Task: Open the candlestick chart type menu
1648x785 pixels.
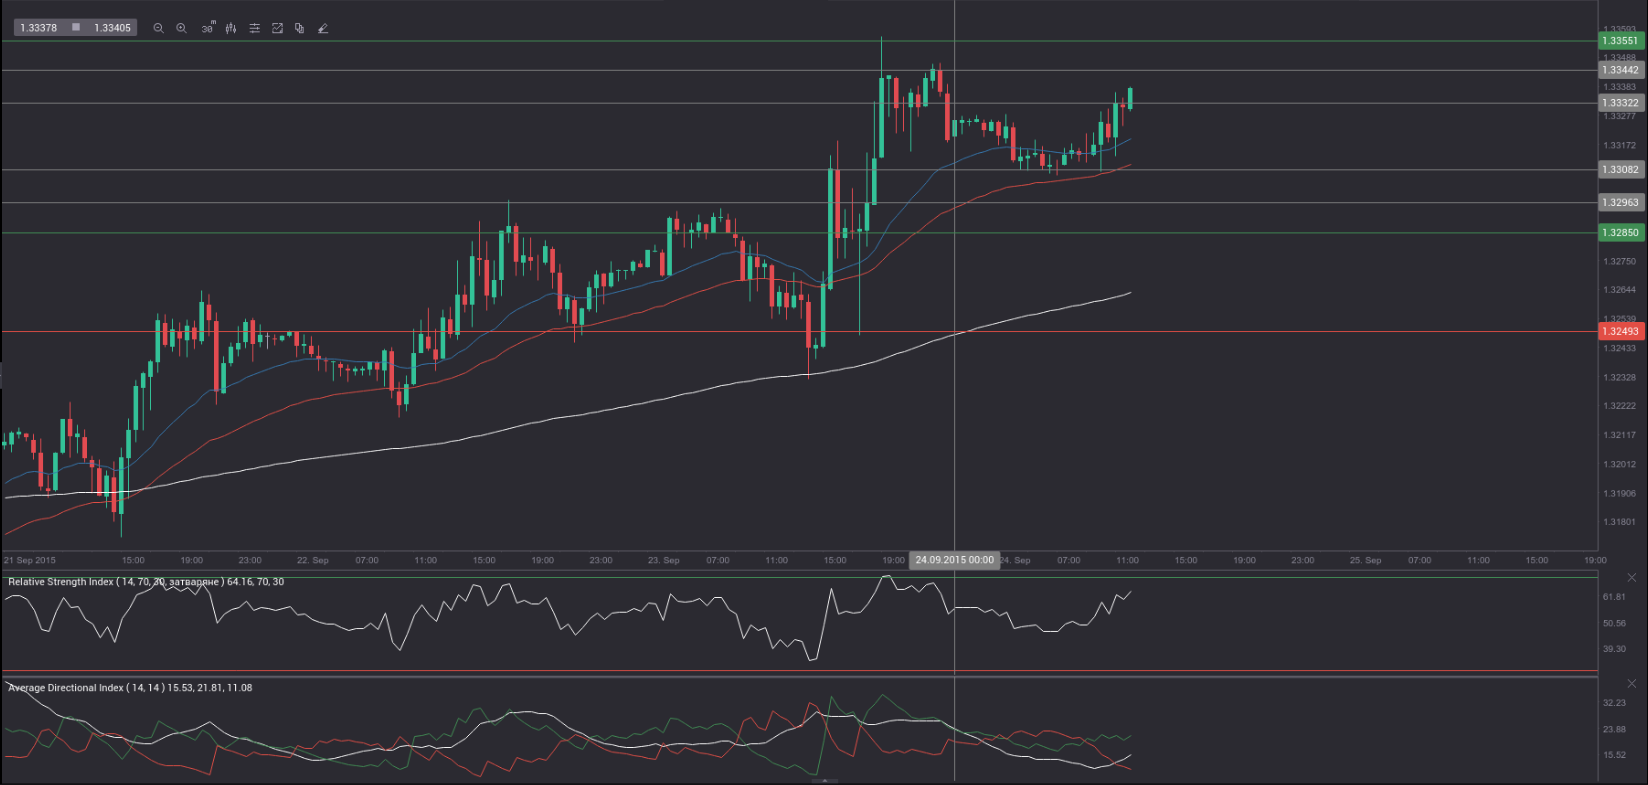Action: click(x=231, y=28)
